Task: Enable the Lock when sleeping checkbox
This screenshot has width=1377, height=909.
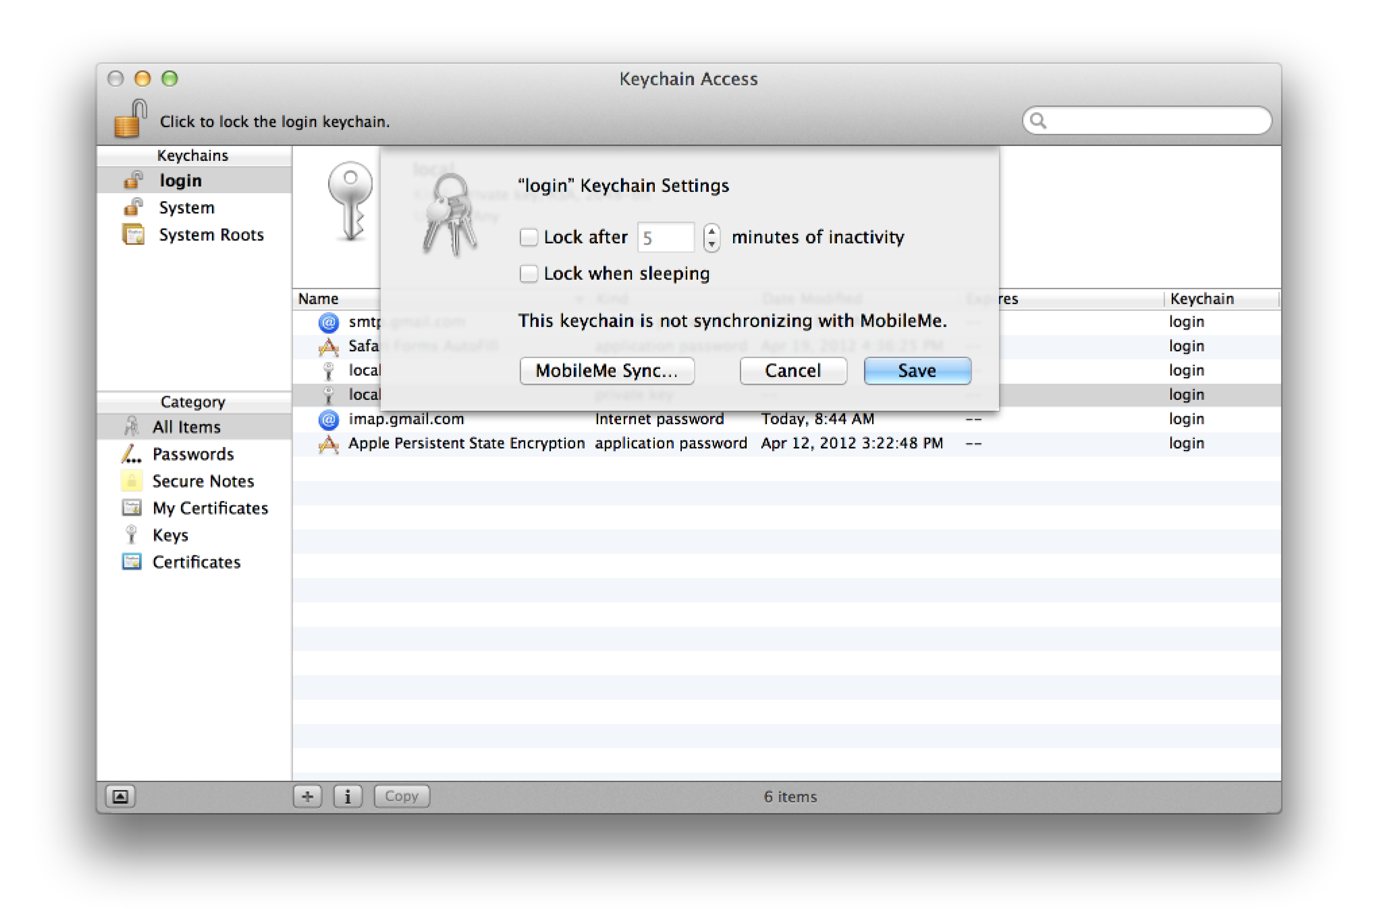Action: click(528, 273)
